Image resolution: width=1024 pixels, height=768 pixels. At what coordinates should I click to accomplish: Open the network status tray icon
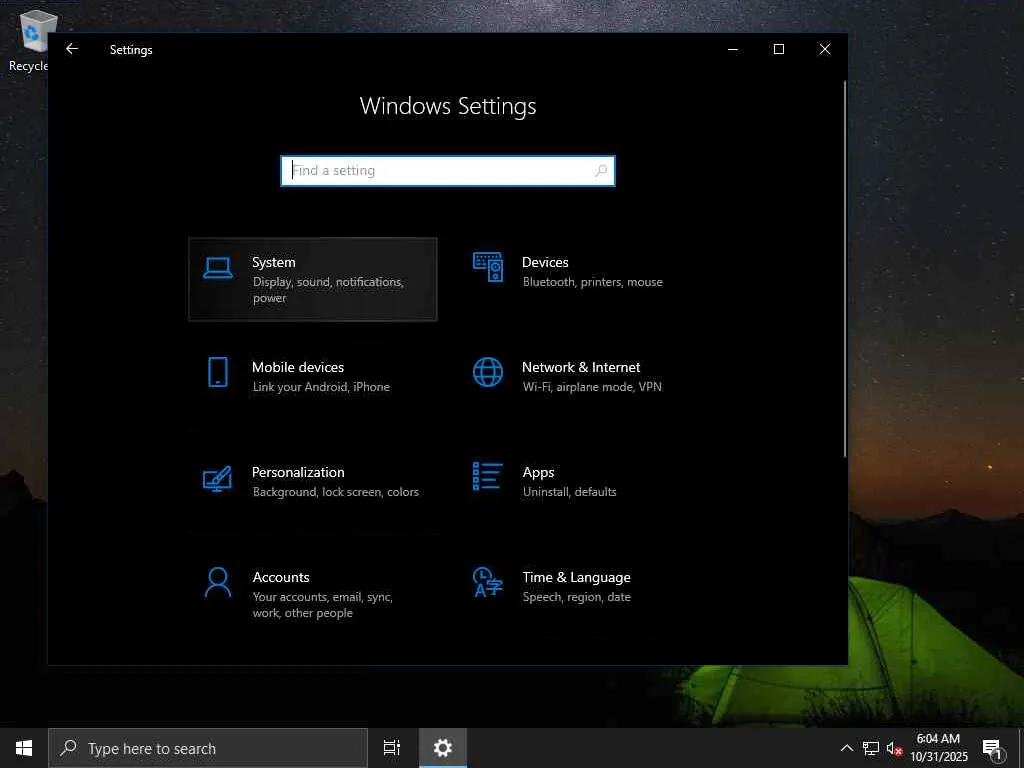coord(871,748)
